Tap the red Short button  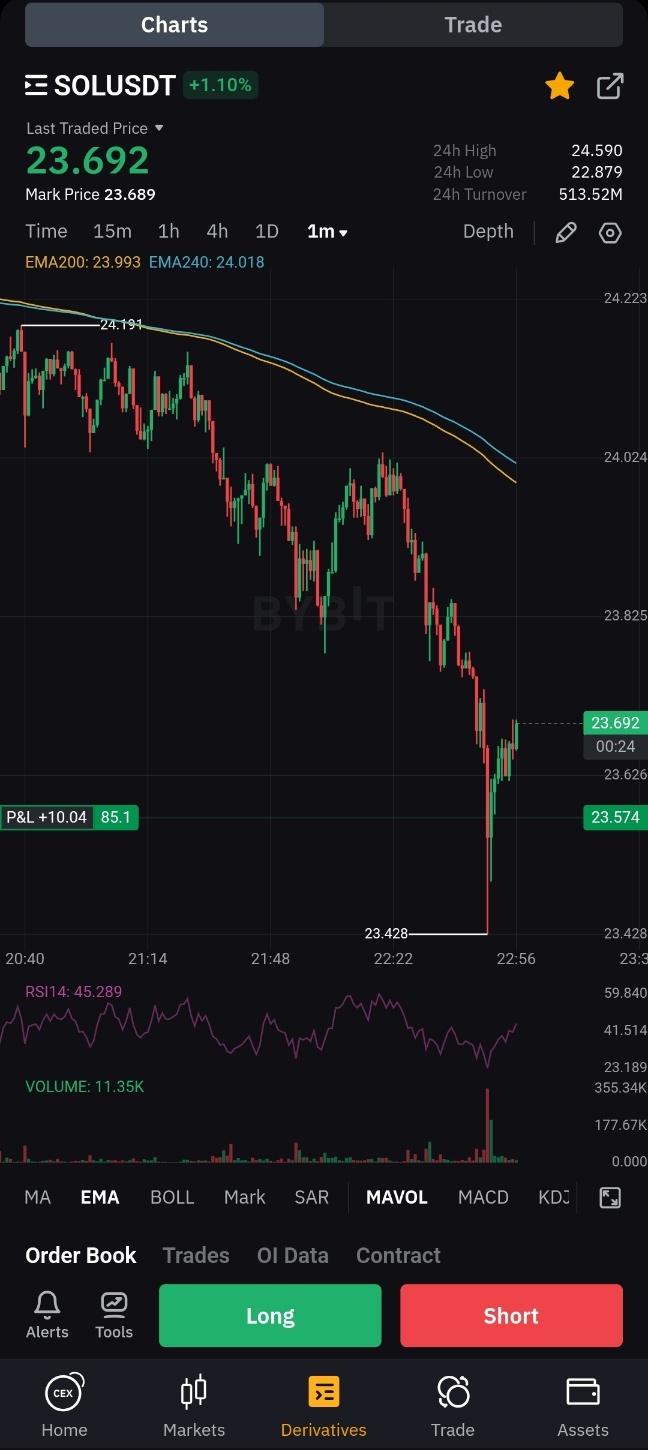(511, 1316)
